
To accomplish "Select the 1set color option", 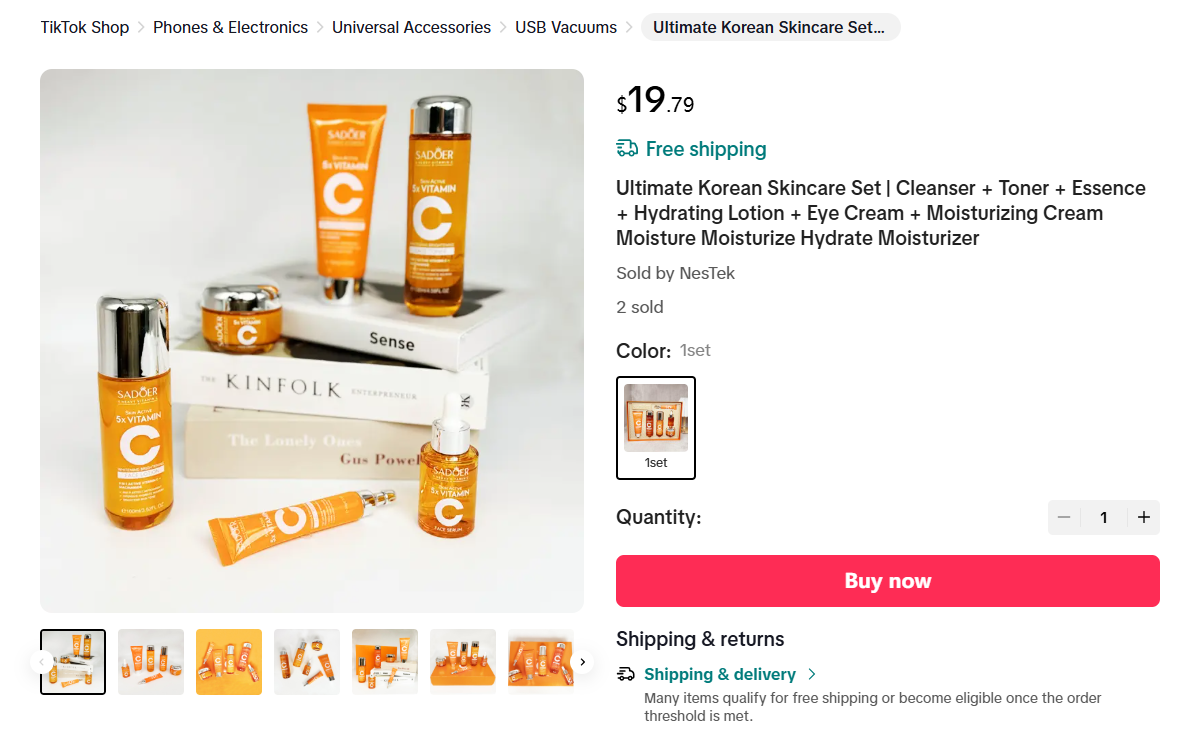I will coord(656,427).
